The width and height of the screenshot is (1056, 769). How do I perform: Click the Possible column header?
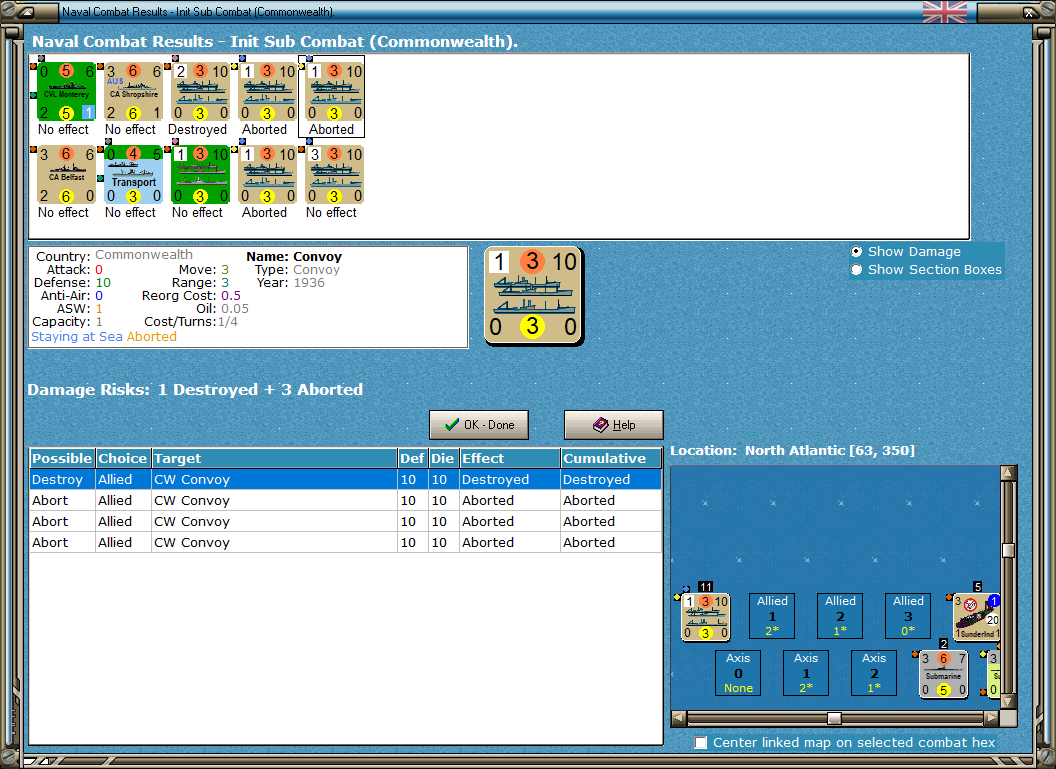click(x=62, y=459)
